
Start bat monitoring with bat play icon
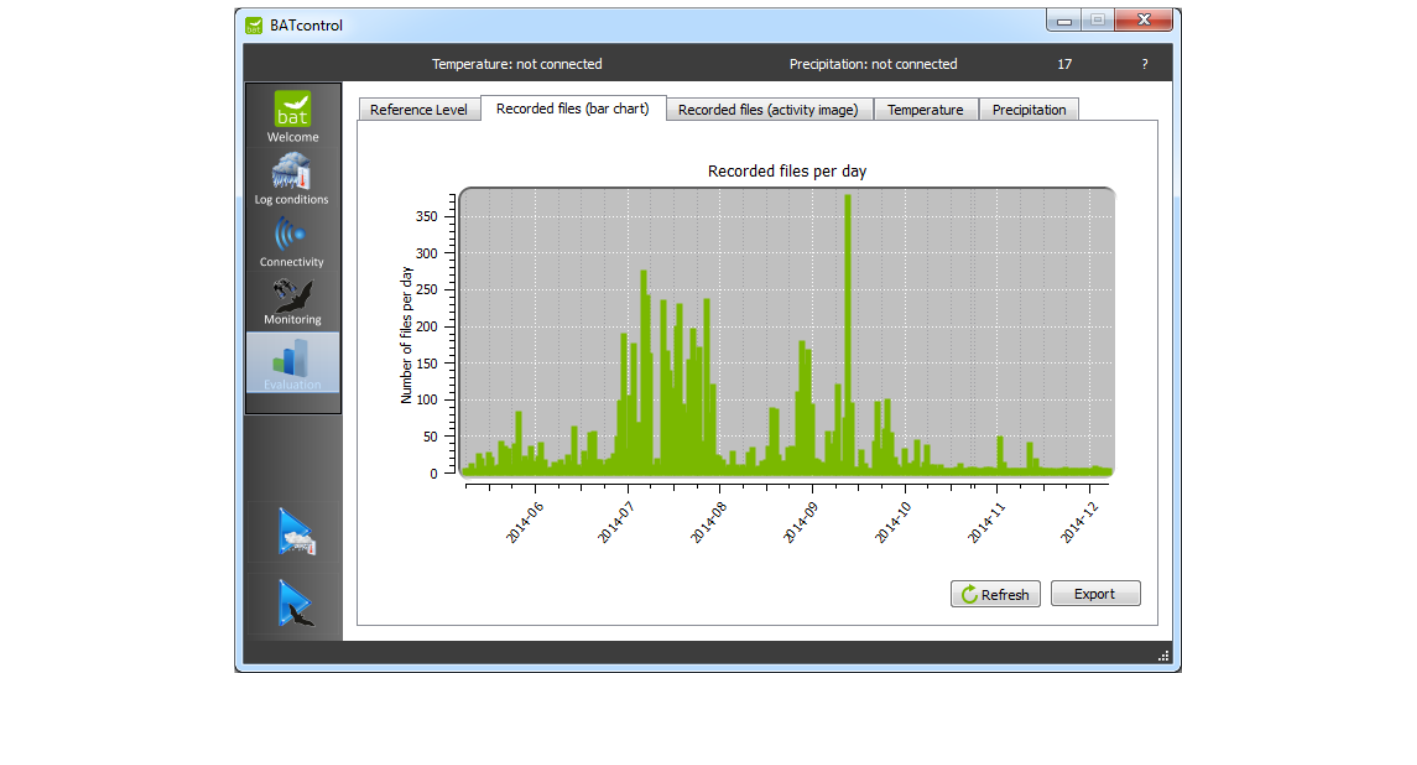pos(295,603)
